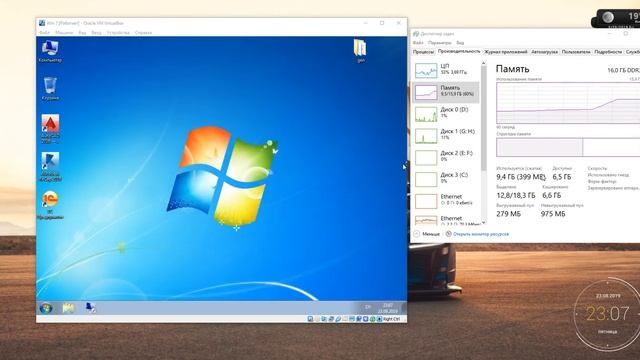Switch to the Процессы tab
Viewport: 640px width, 360px height.
[x=423, y=52]
